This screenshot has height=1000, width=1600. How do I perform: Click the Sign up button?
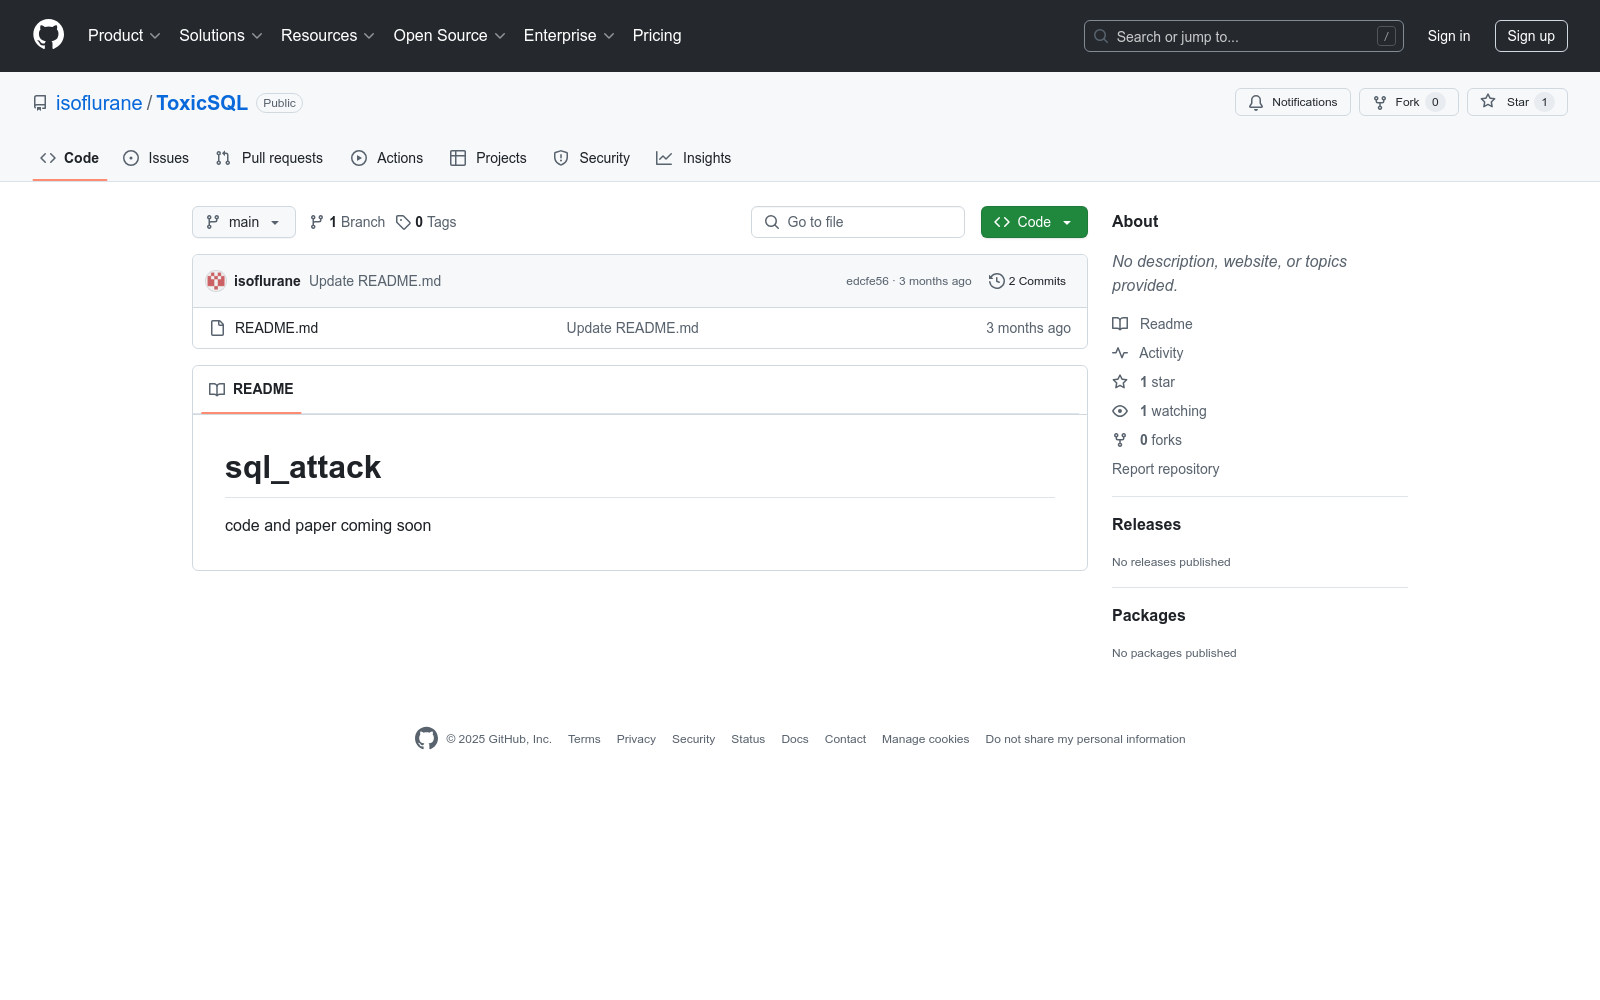coord(1531,36)
